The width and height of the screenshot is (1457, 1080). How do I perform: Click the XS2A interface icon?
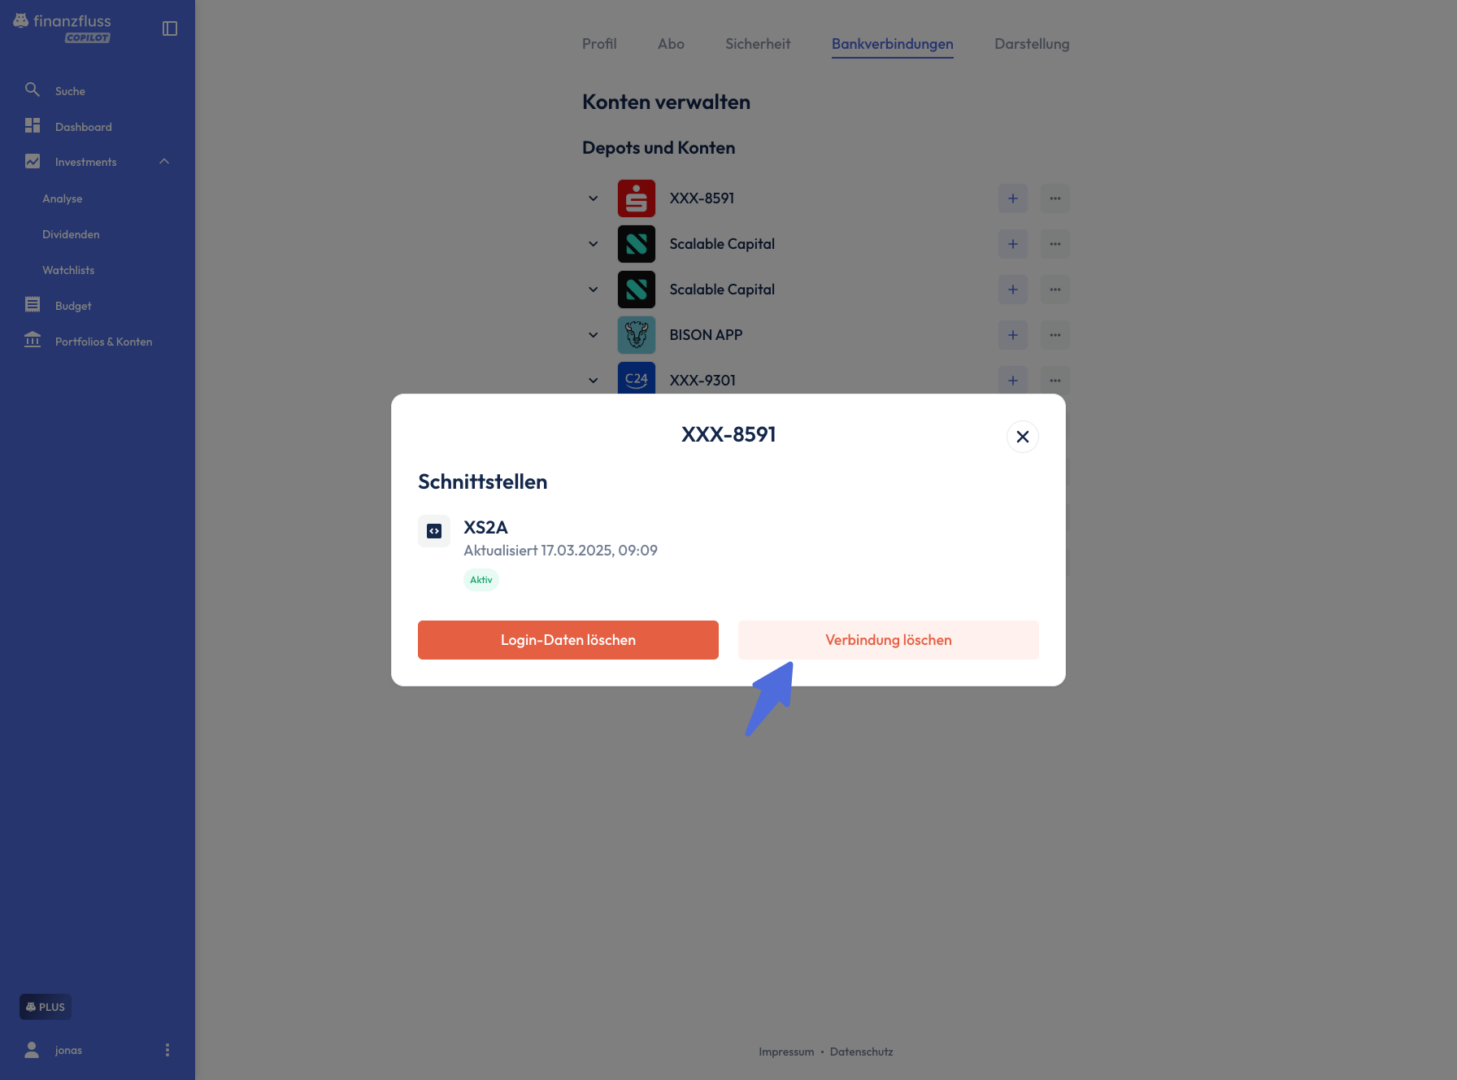pos(434,531)
